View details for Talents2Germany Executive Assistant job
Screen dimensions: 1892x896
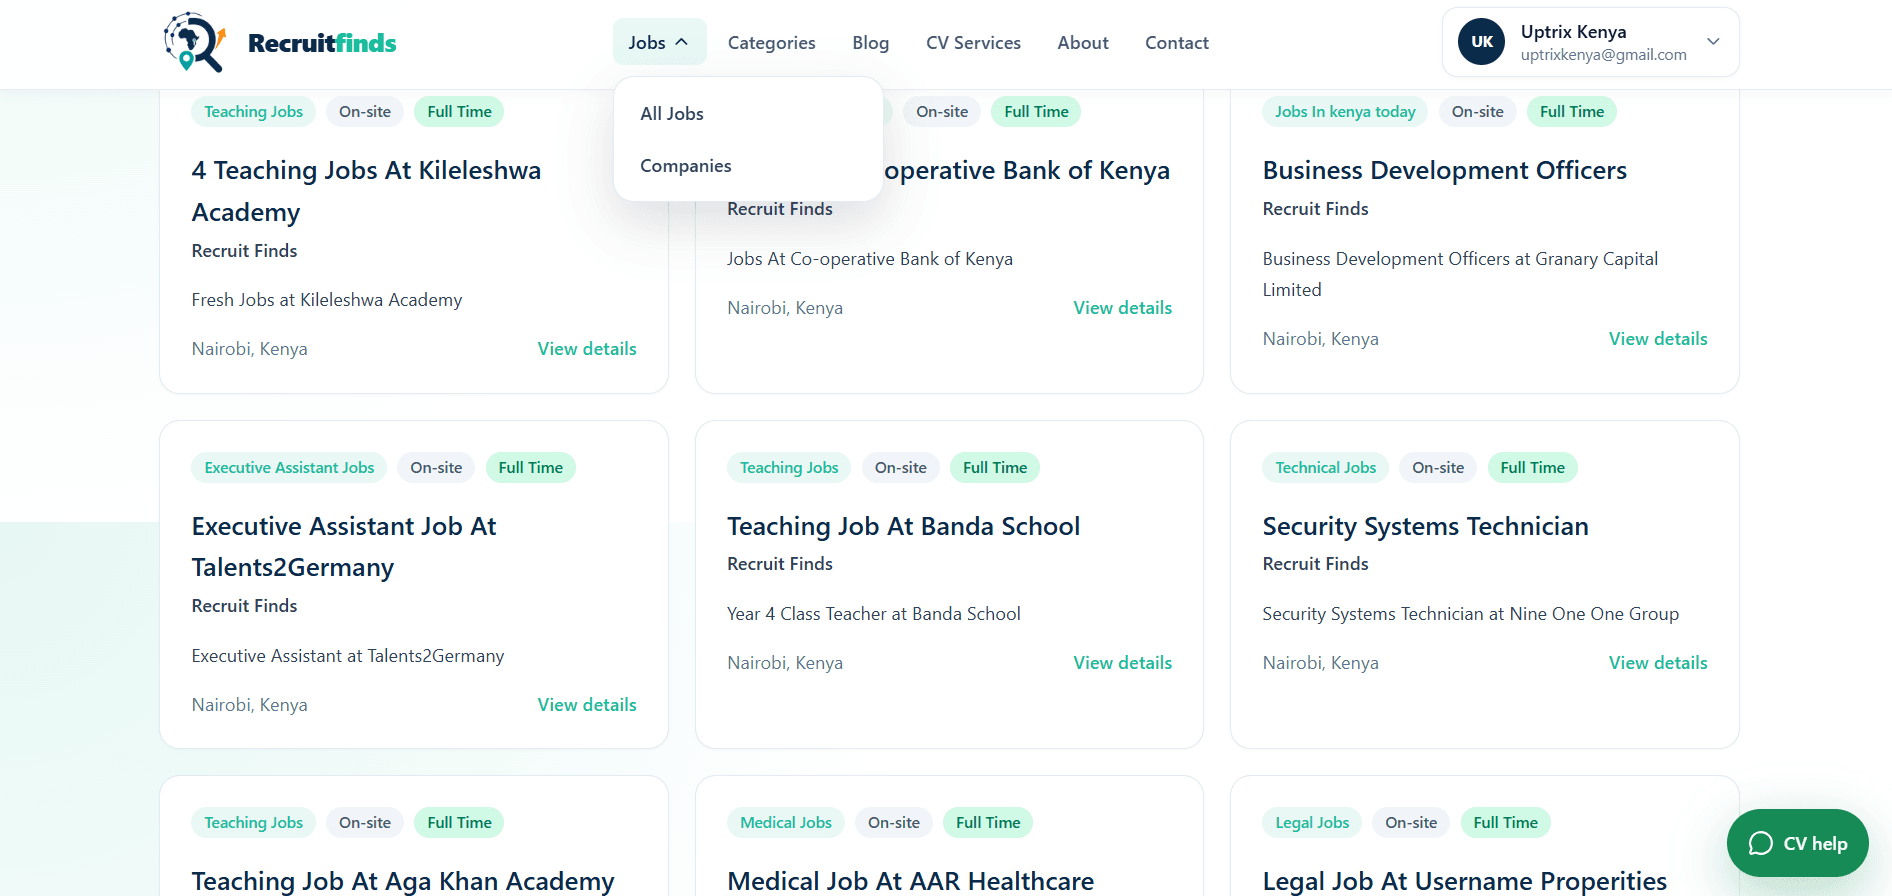[x=587, y=705]
